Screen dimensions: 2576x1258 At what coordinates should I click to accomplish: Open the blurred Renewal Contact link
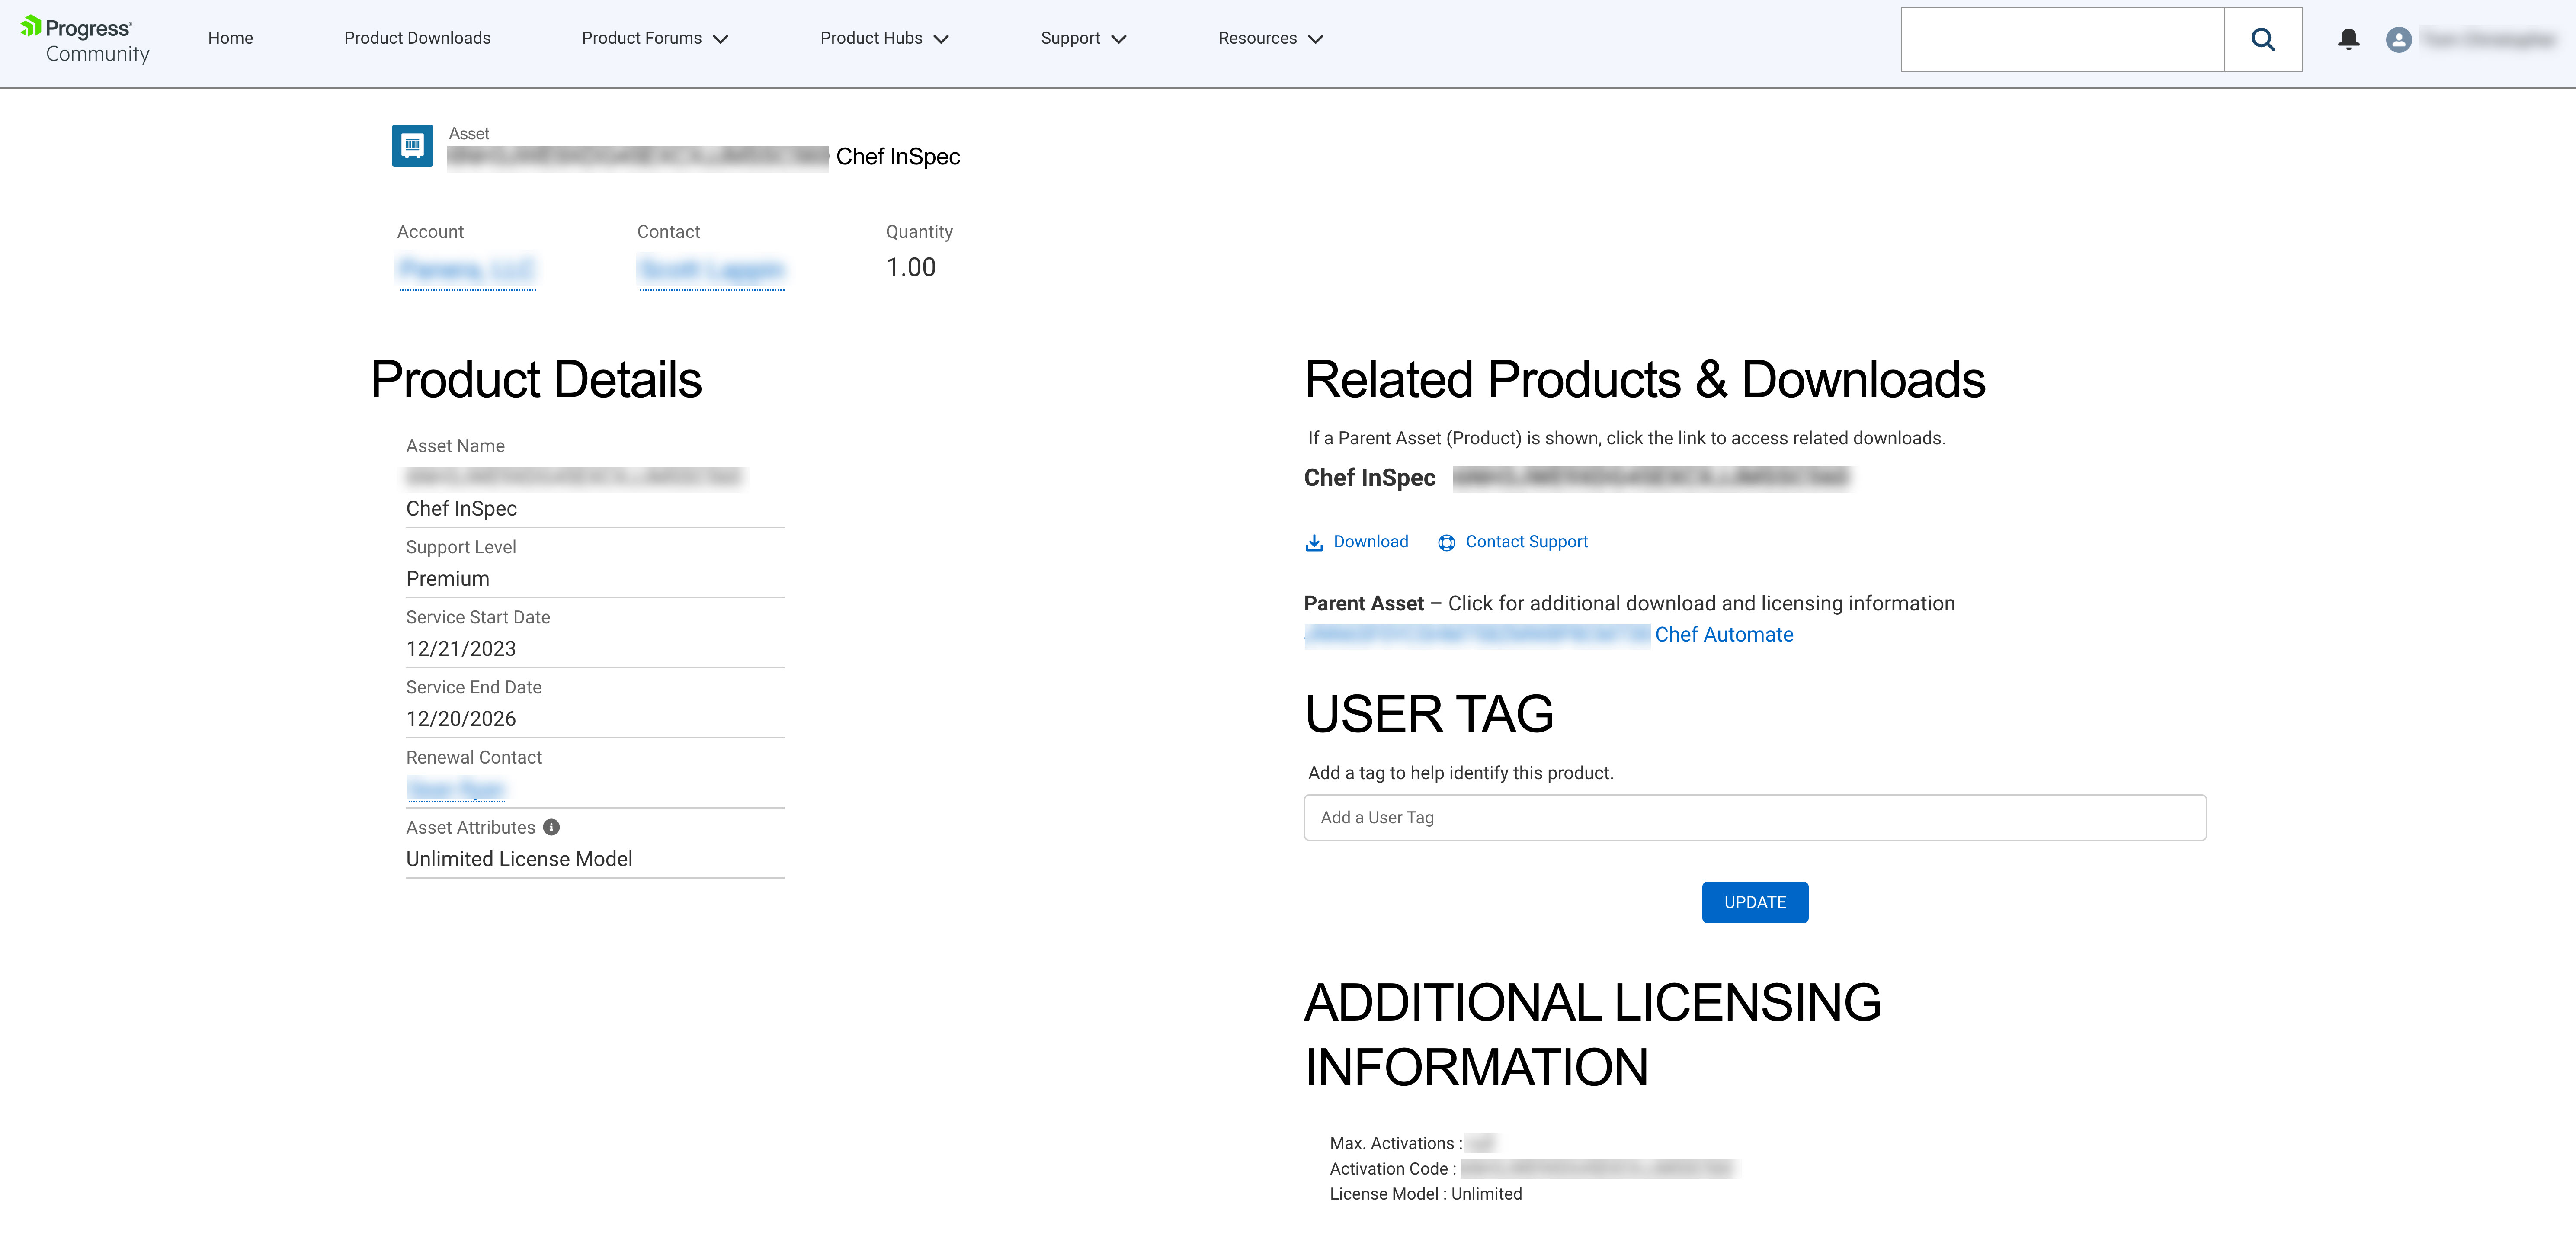tap(456, 789)
